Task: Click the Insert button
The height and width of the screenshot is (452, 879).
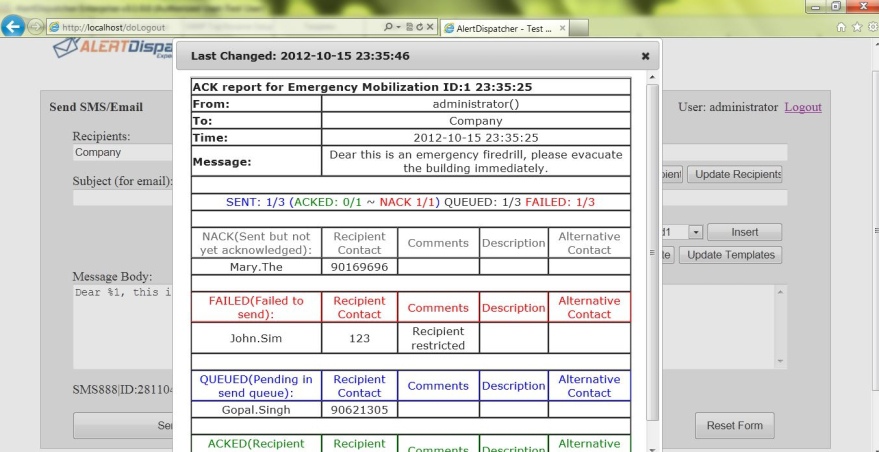Action: point(744,232)
